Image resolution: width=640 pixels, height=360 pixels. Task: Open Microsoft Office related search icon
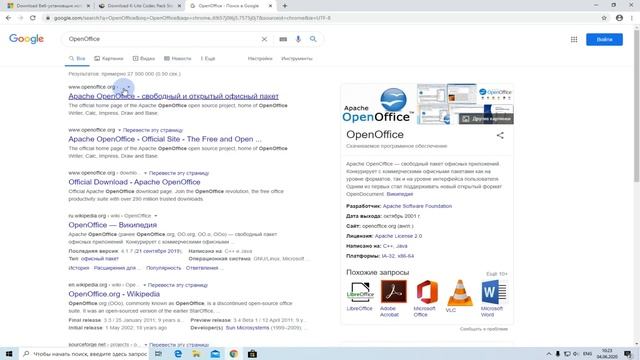tap(427, 292)
